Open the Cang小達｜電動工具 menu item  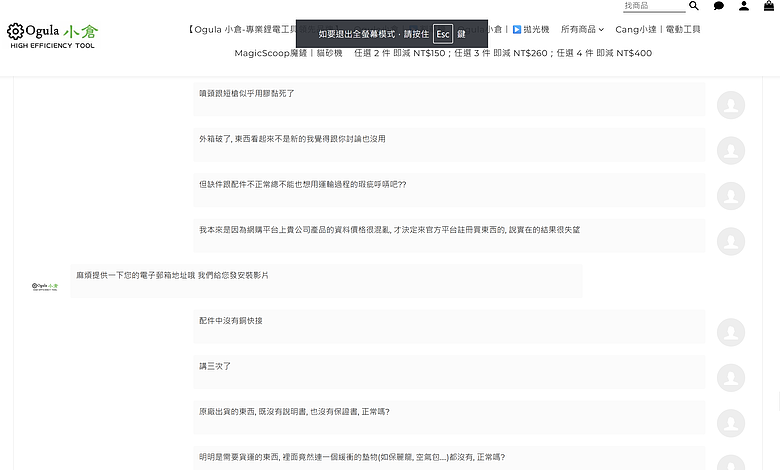coord(658,29)
